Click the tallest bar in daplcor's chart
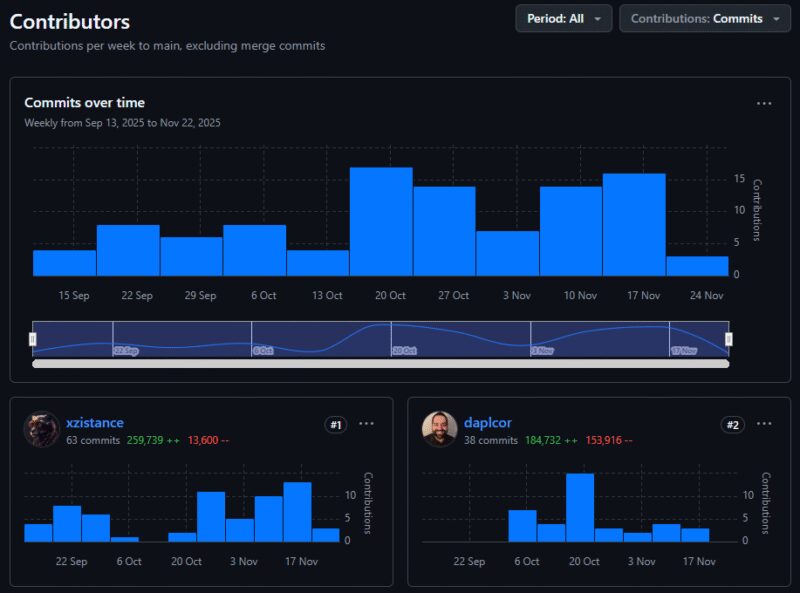 pyautogui.click(x=580, y=507)
